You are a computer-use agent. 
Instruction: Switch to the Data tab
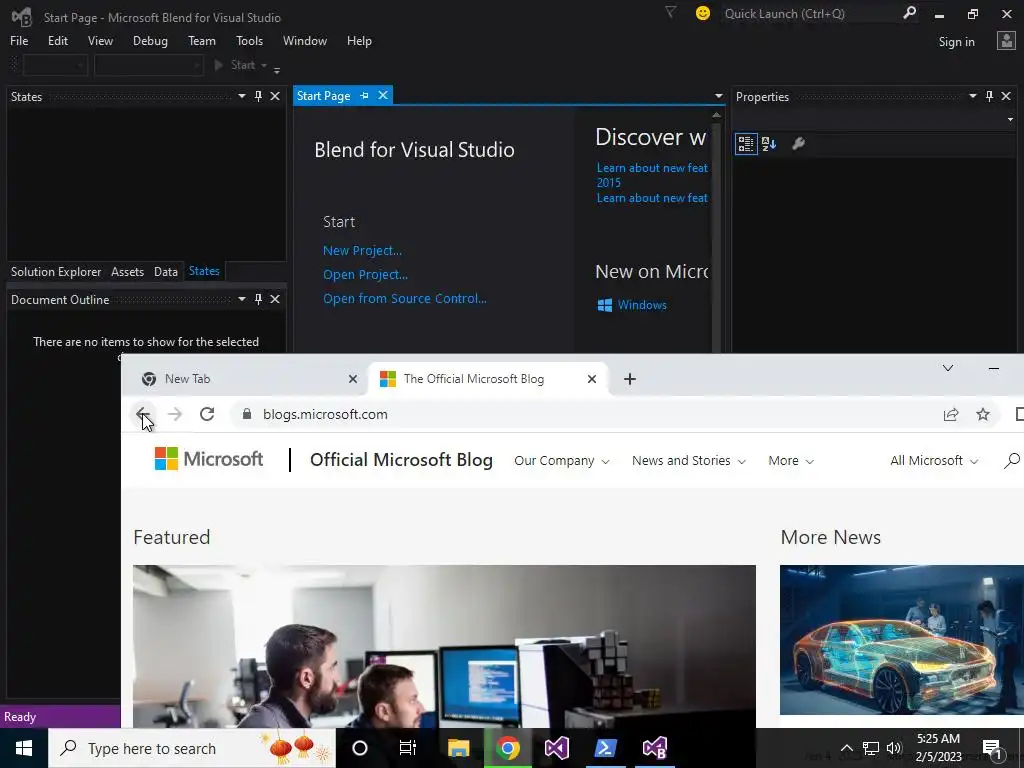(166, 272)
